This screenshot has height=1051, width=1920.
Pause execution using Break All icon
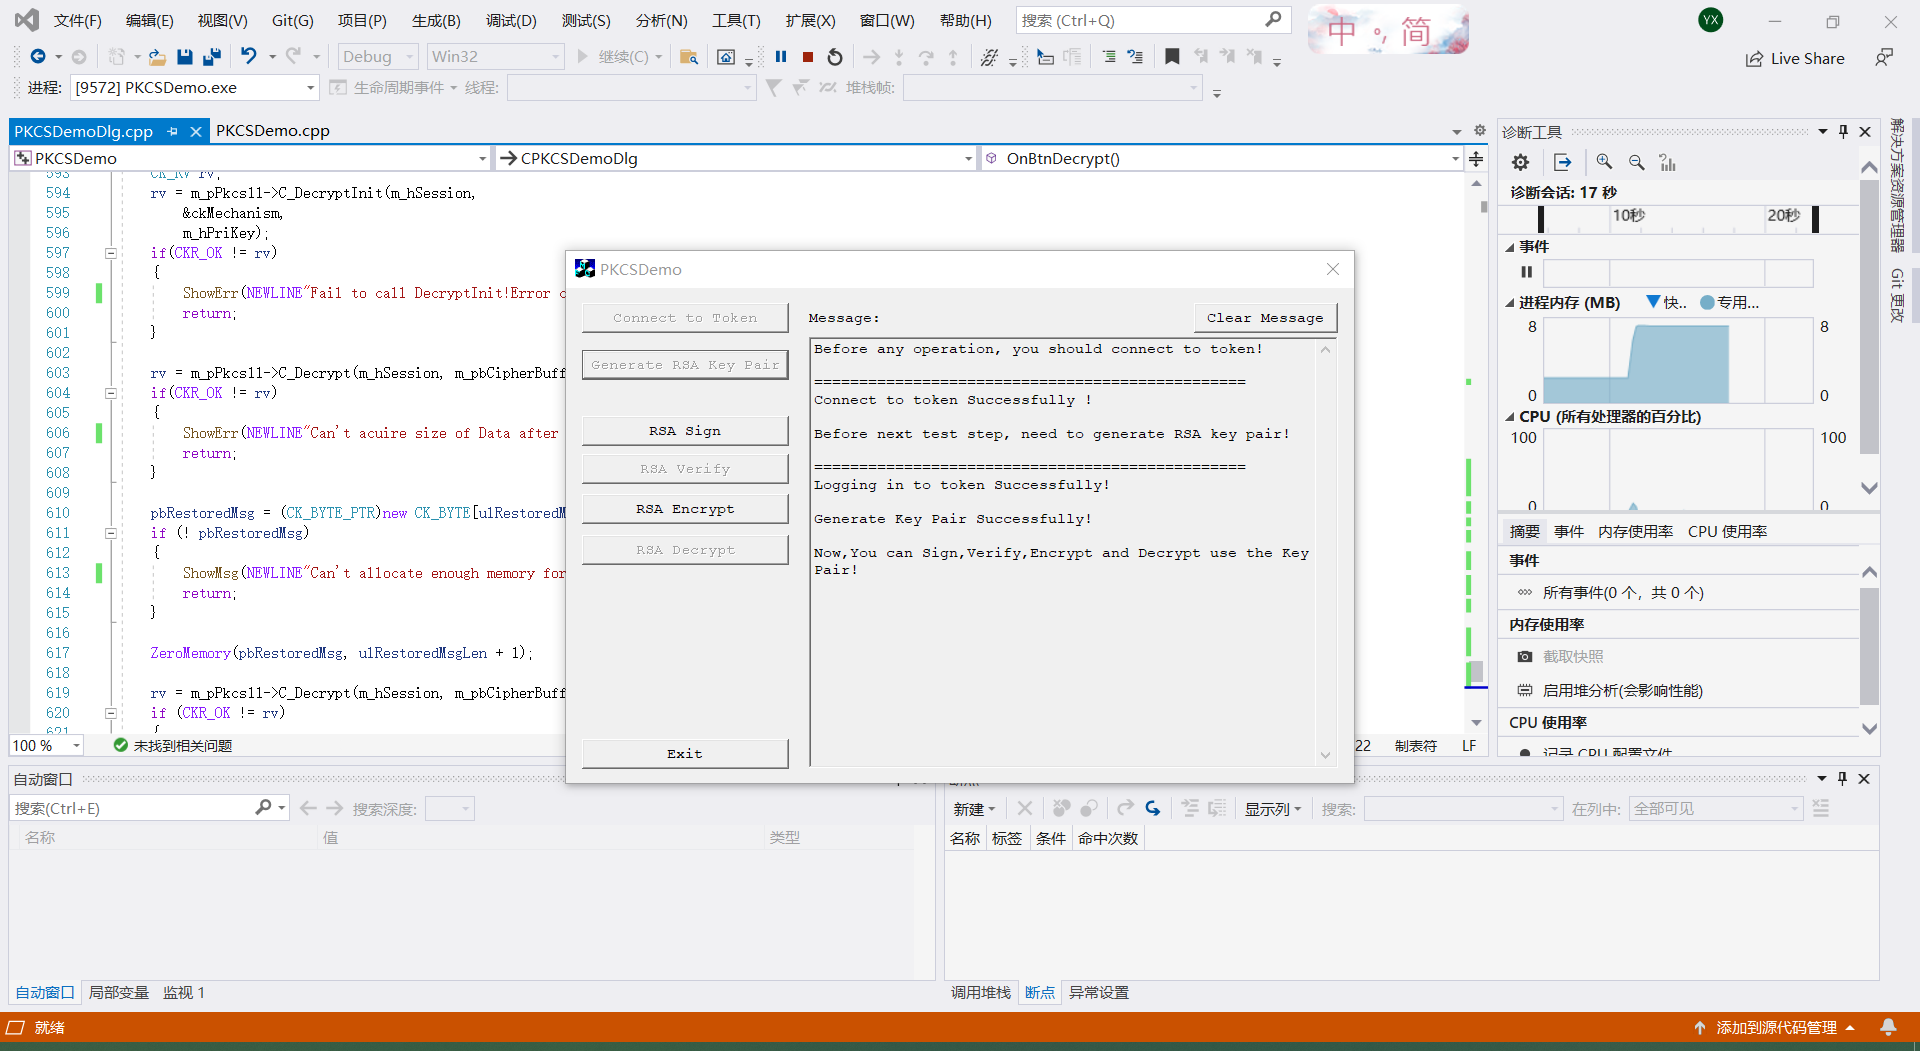point(781,57)
